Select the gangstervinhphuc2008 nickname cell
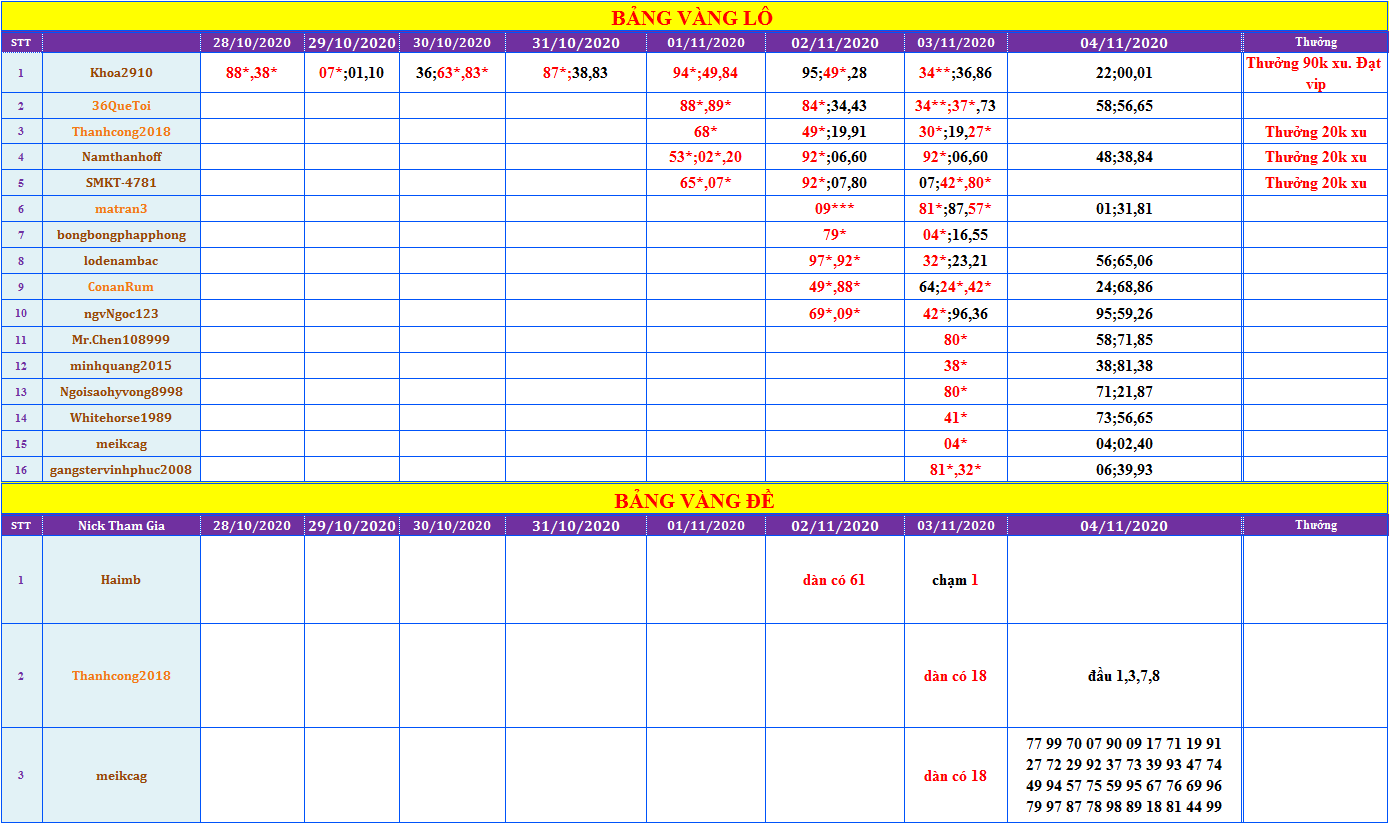1389x823 pixels. [121, 469]
